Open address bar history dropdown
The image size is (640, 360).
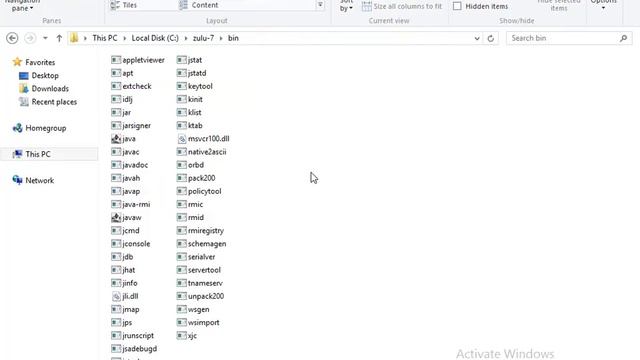(x=477, y=38)
